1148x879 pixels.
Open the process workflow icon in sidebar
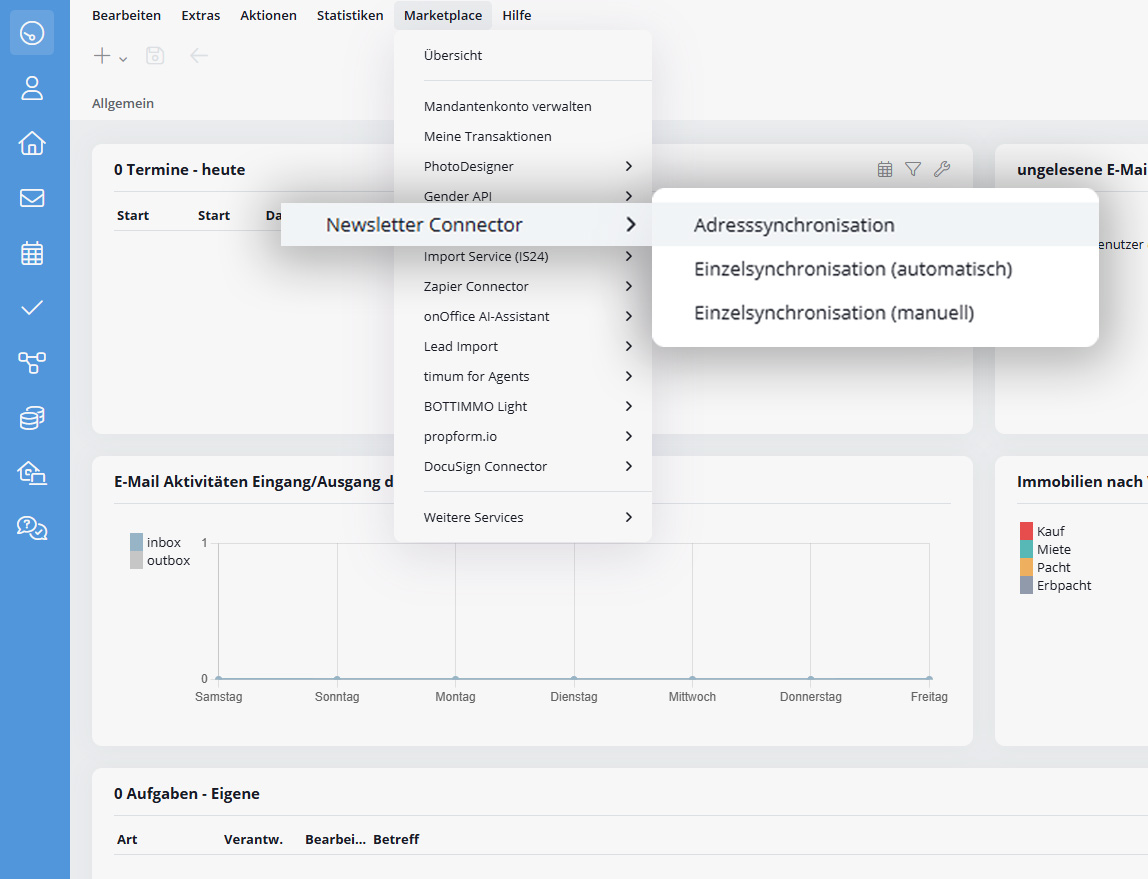(32, 362)
